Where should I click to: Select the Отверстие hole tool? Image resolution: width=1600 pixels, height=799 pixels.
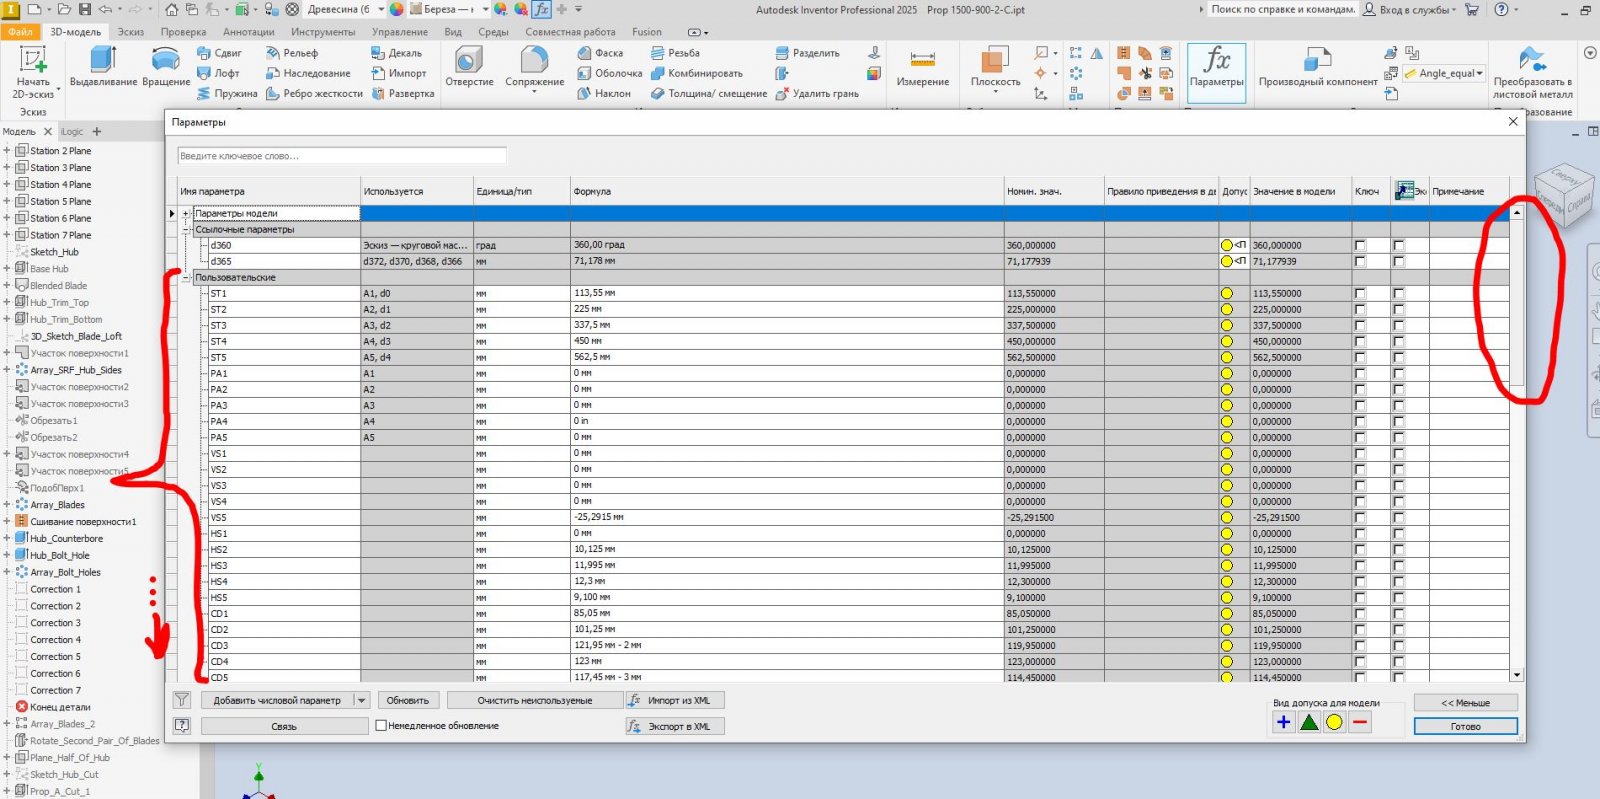coord(469,68)
